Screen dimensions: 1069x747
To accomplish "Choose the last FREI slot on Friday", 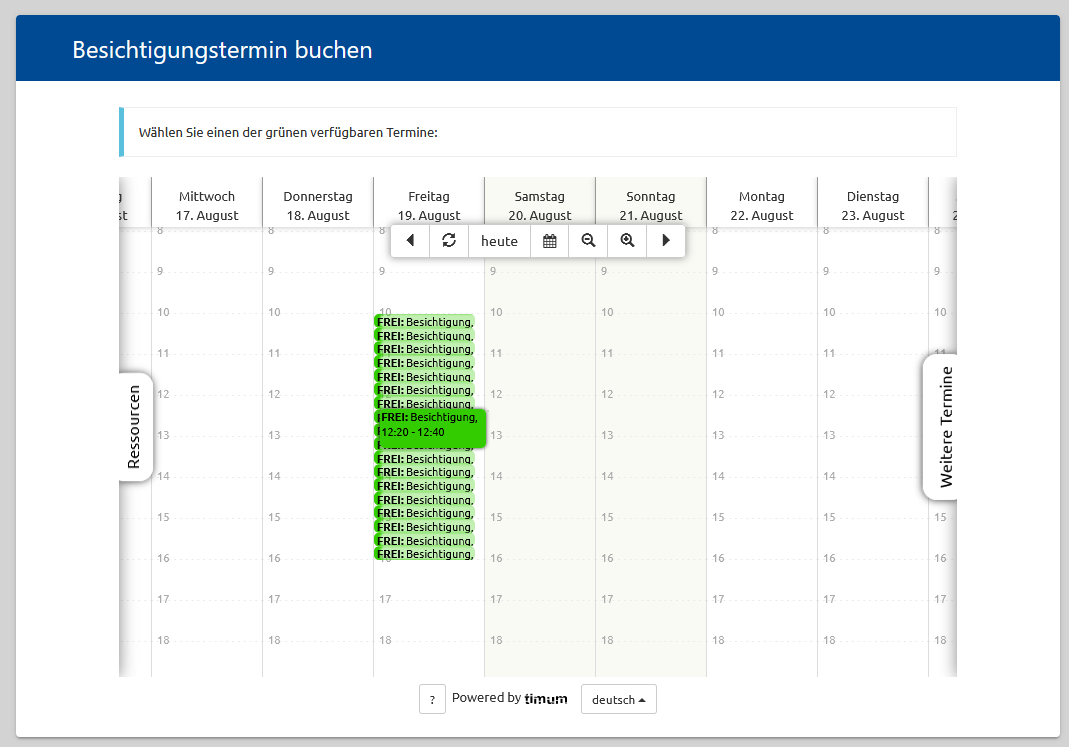I will (424, 554).
